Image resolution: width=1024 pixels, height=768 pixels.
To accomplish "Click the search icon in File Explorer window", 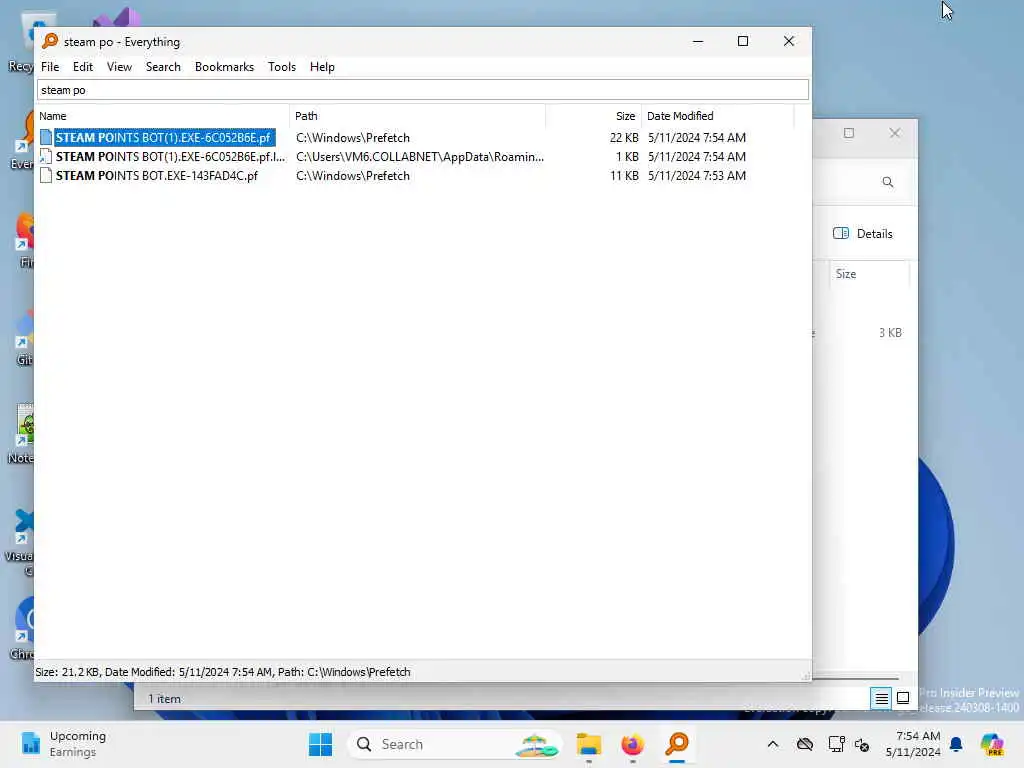I will pos(888,182).
